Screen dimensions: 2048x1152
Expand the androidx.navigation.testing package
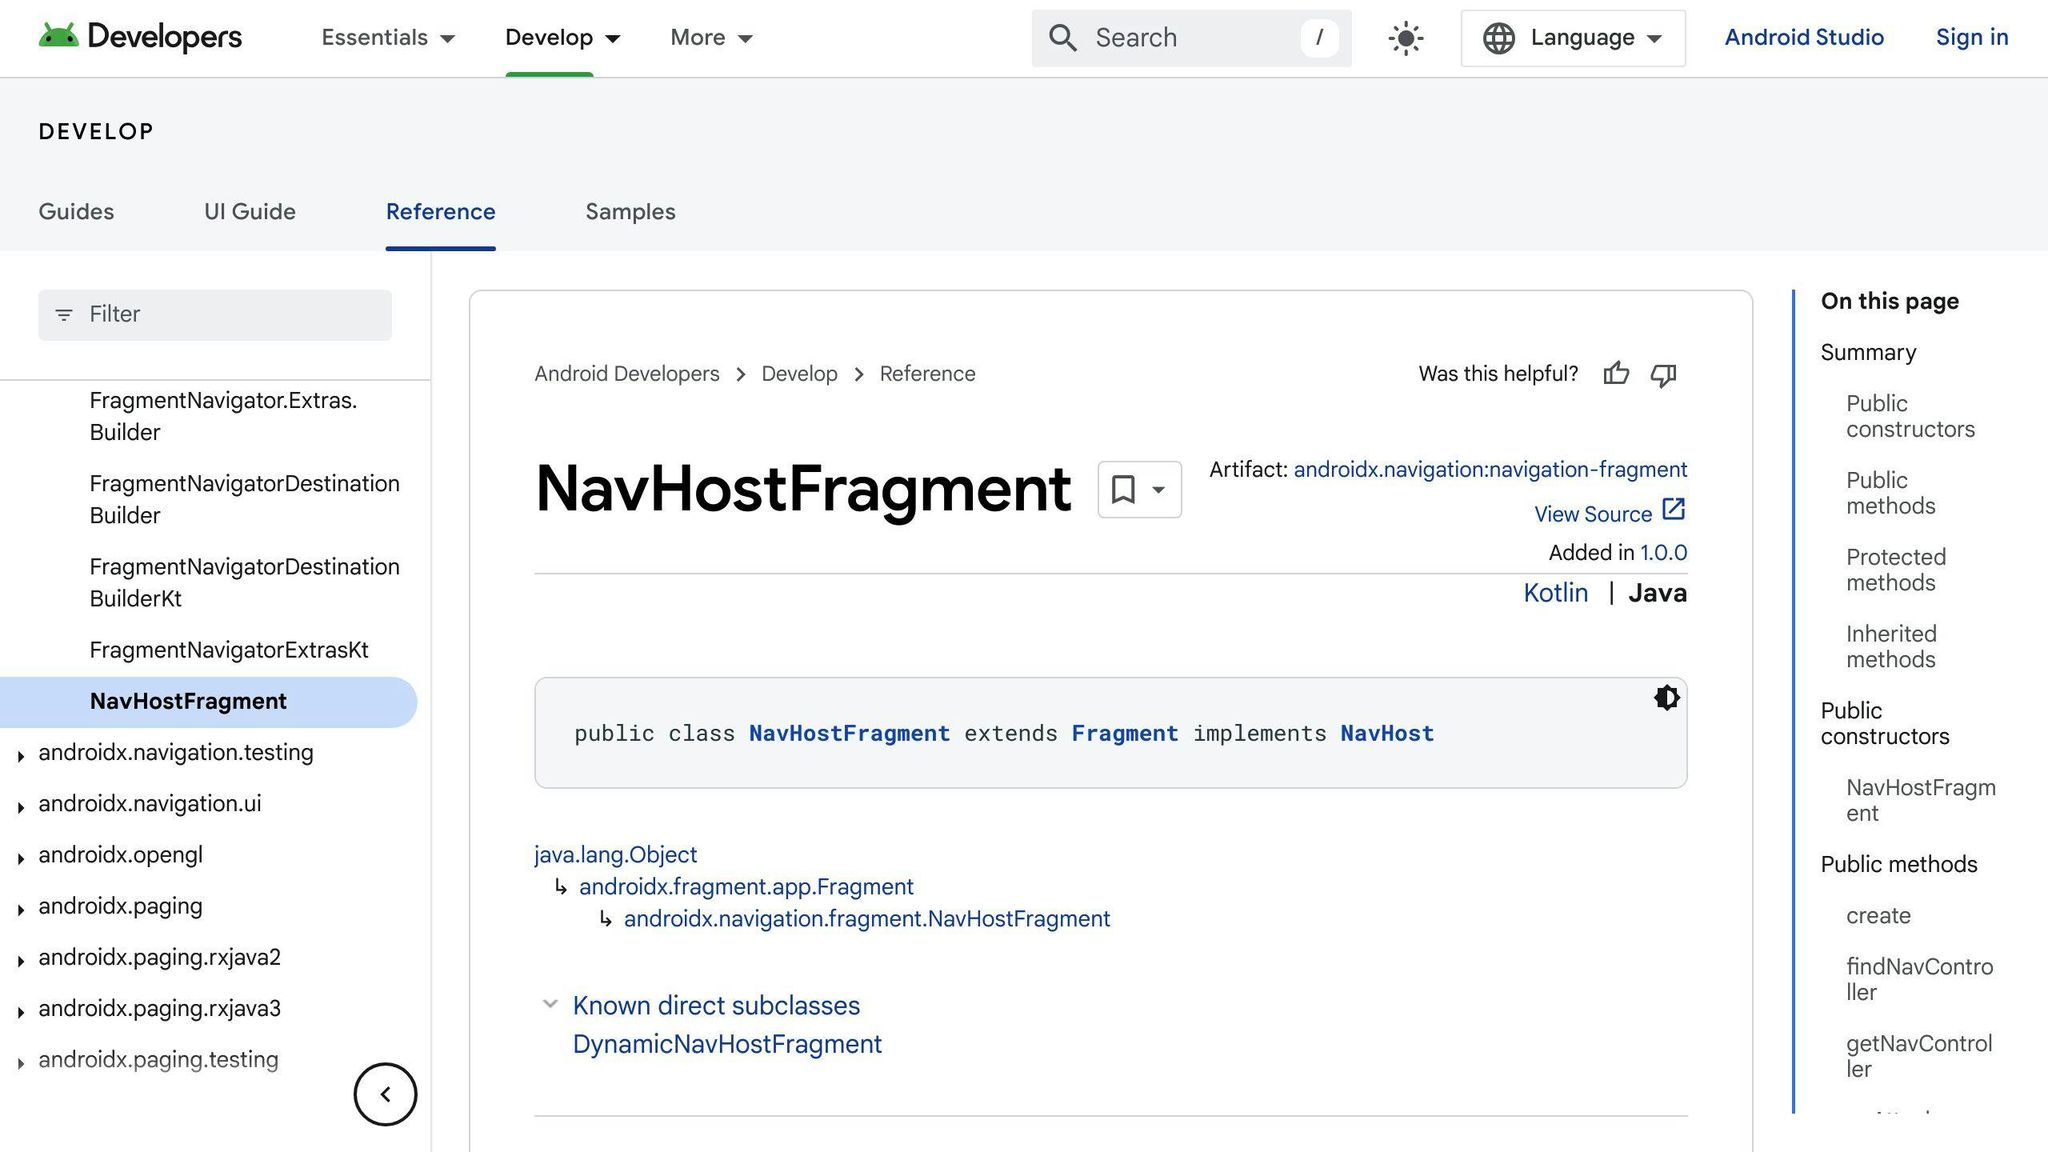(x=22, y=755)
